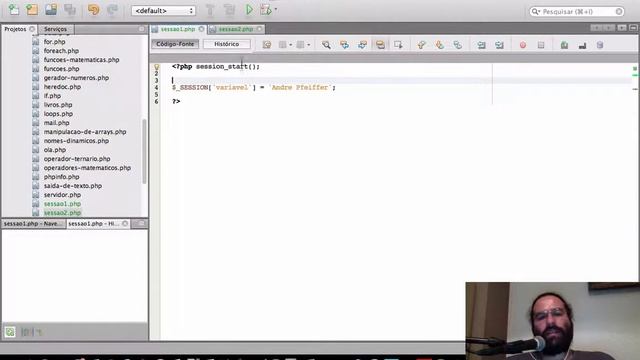Show opened documents list button
Viewport: 640px width, 360px height.
[x=621, y=28]
